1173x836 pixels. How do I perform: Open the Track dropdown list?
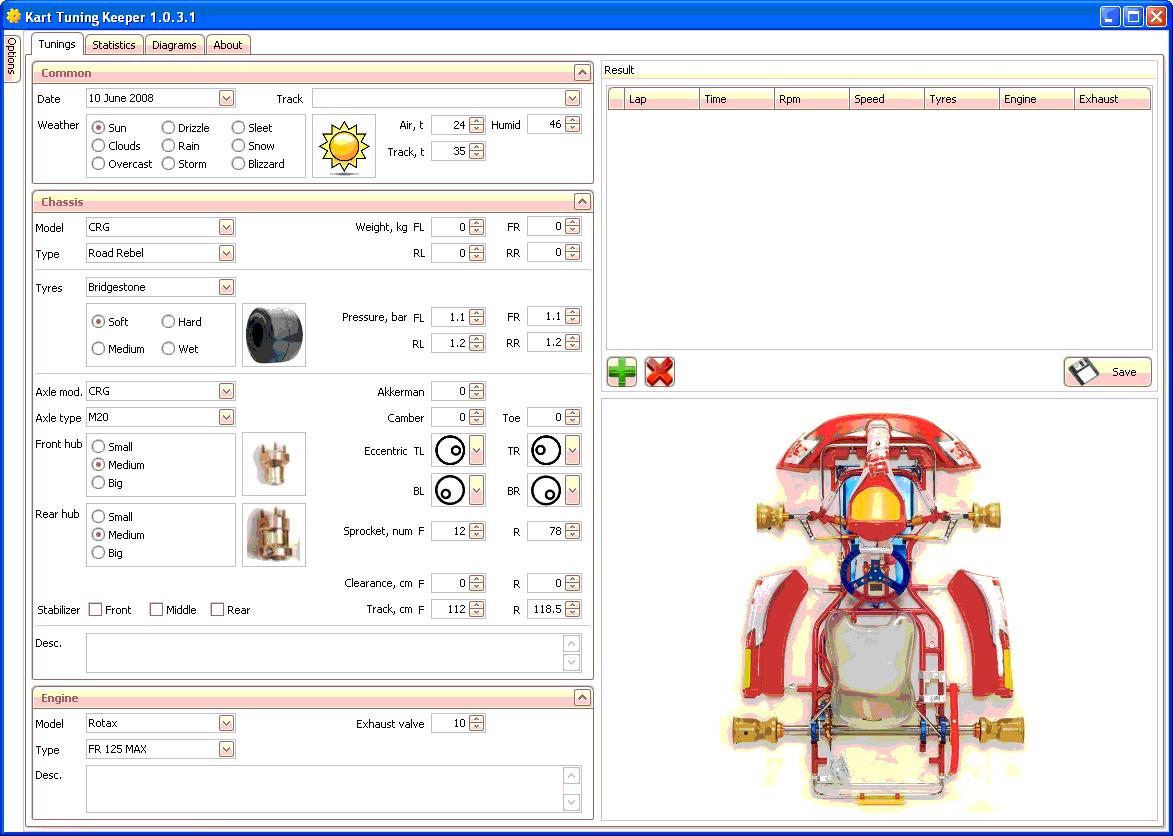click(x=572, y=99)
